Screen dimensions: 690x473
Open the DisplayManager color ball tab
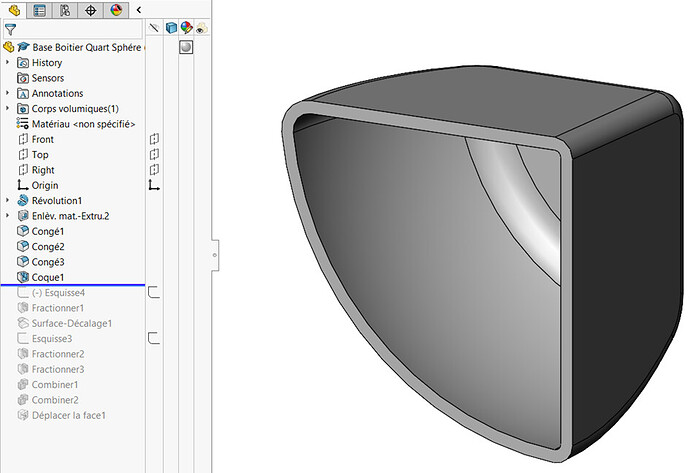click(116, 10)
